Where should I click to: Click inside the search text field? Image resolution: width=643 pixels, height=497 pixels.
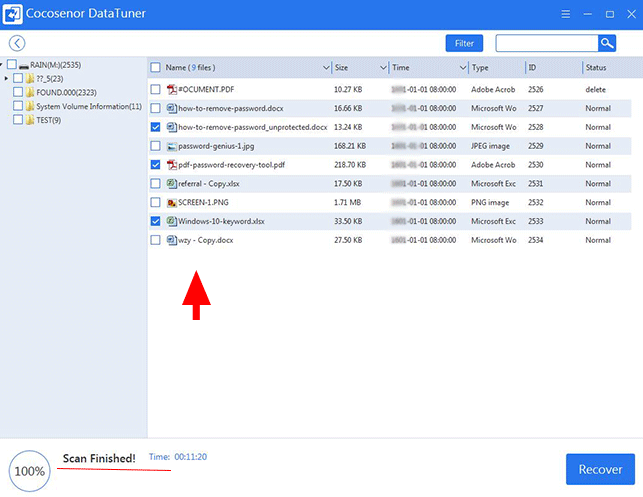point(546,43)
